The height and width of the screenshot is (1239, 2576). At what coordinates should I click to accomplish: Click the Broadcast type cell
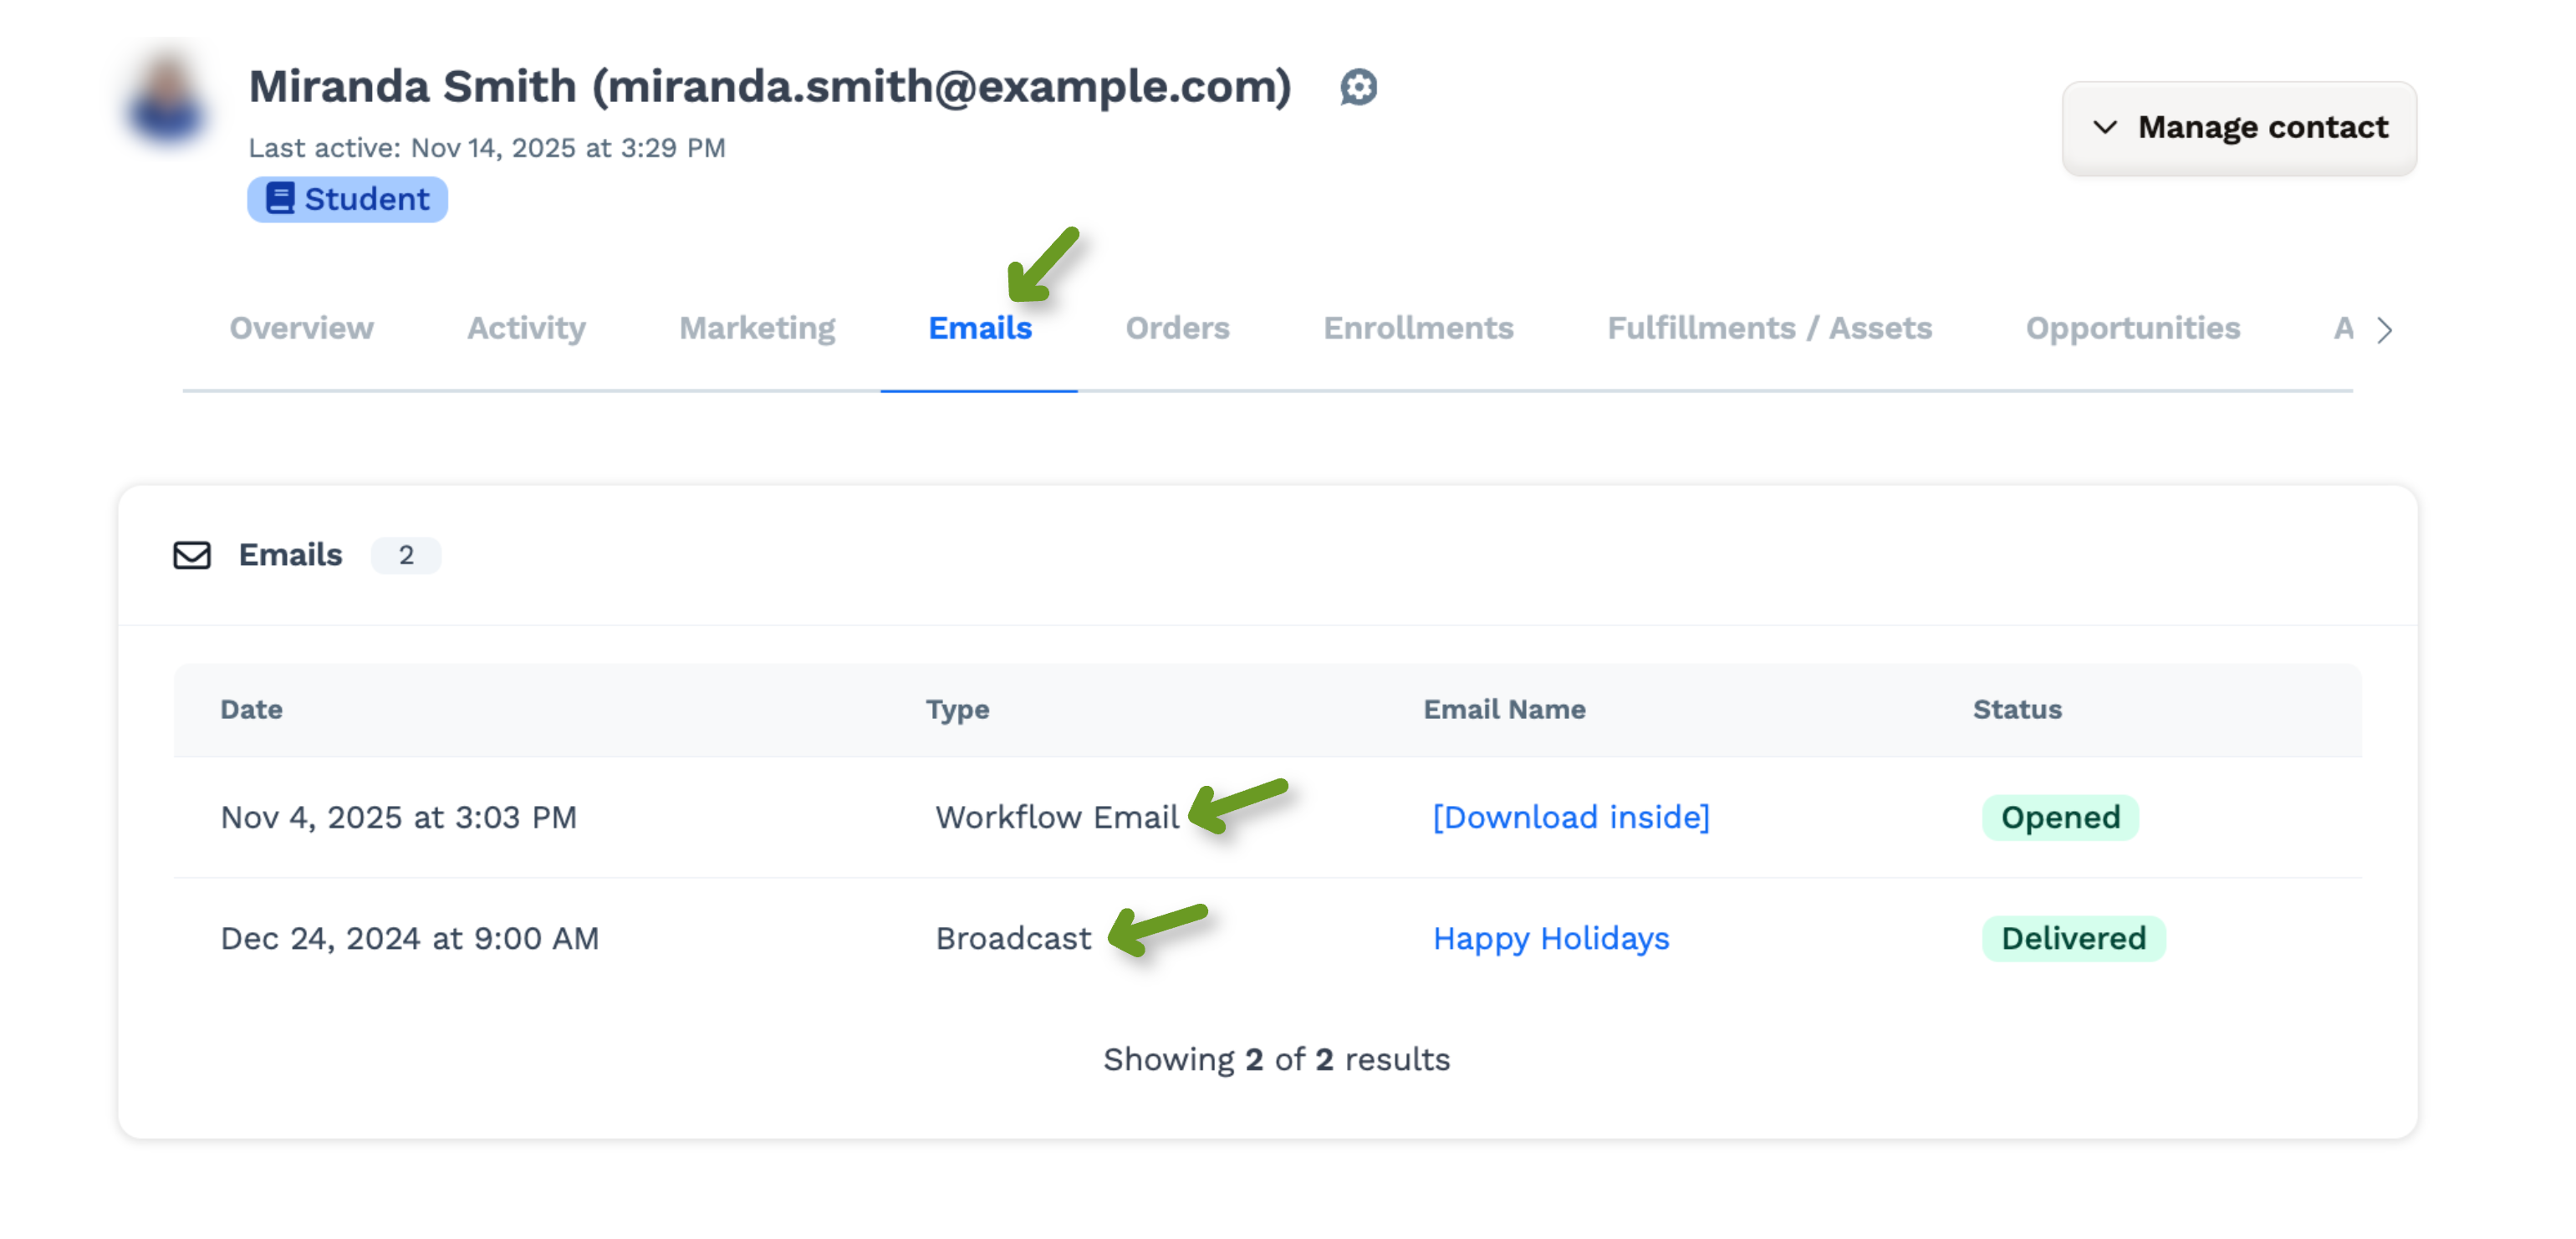[1013, 938]
